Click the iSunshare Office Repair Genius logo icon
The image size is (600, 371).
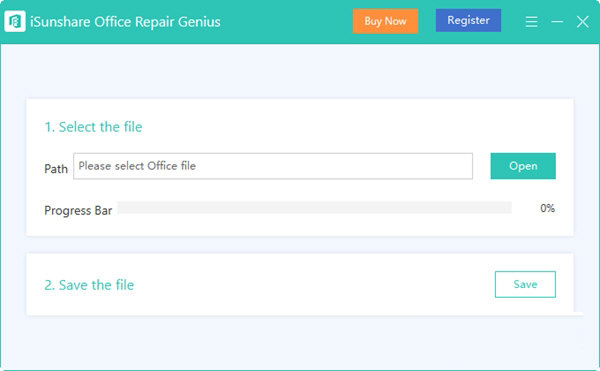(x=15, y=21)
